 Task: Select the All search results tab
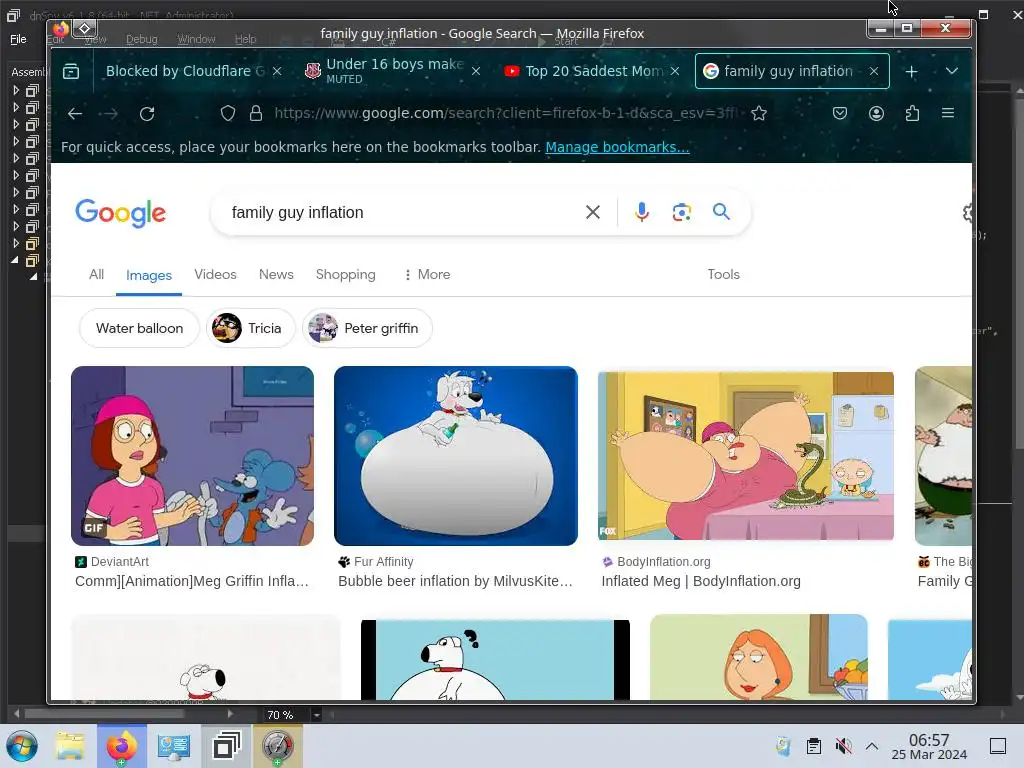pyautogui.click(x=97, y=275)
